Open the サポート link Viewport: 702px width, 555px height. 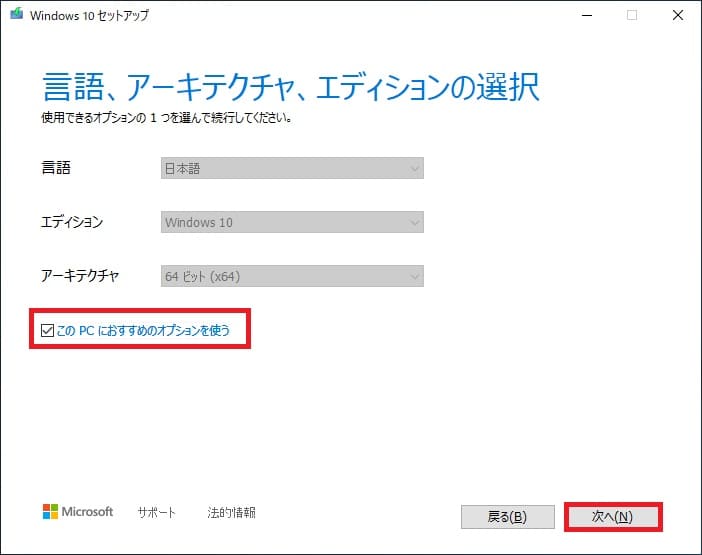click(156, 512)
